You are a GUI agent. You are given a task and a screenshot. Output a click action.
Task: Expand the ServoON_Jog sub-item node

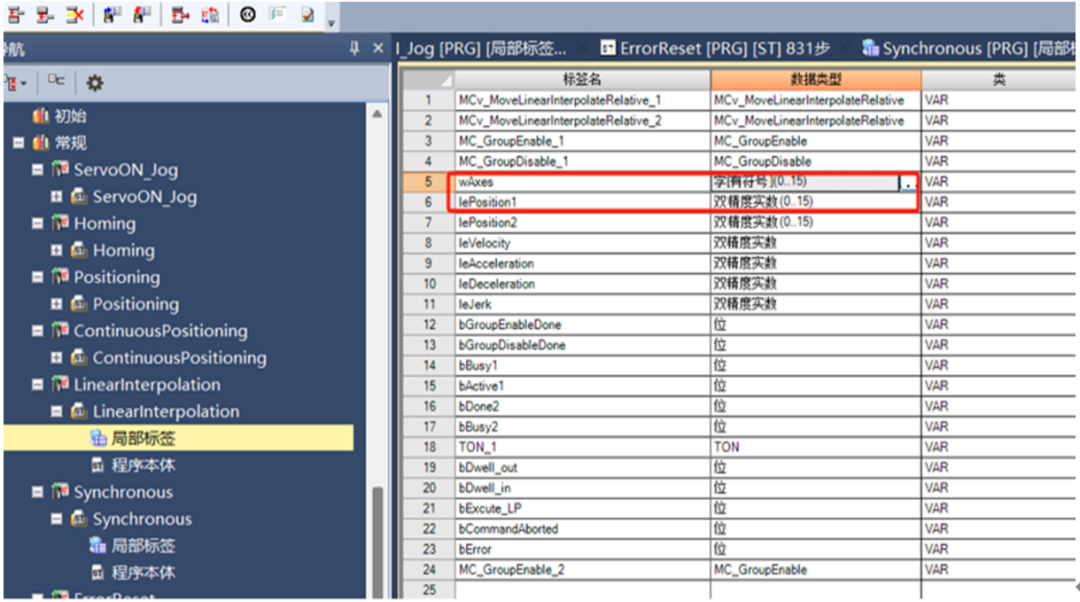(56, 196)
